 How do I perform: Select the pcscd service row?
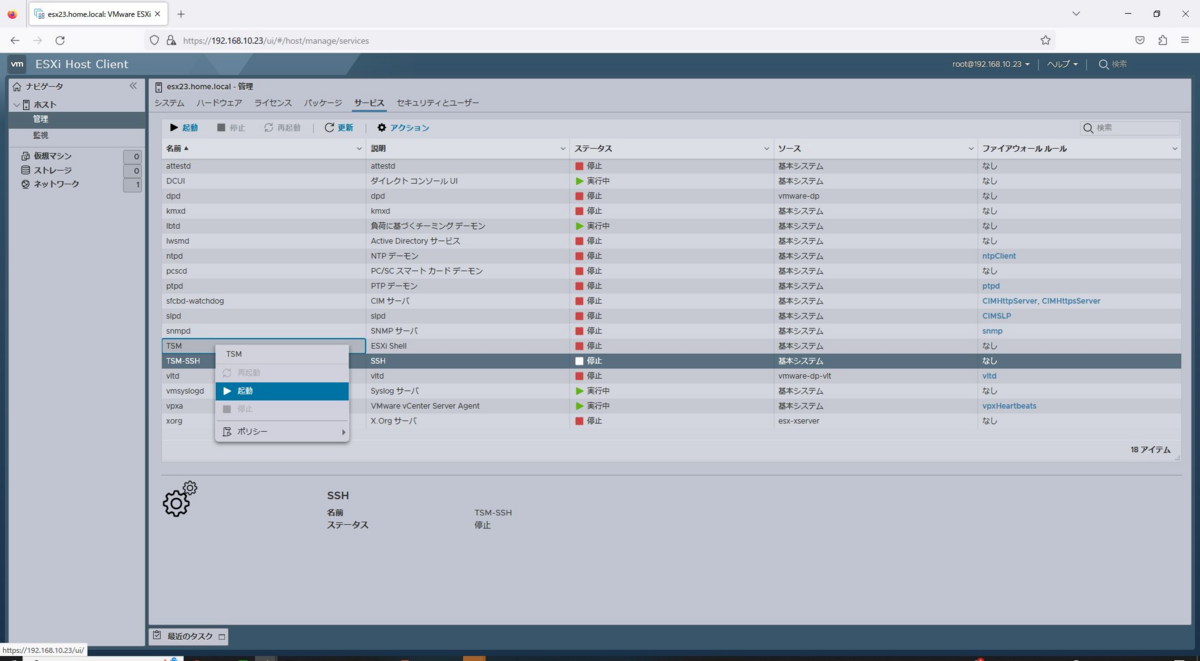pyautogui.click(x=671, y=271)
